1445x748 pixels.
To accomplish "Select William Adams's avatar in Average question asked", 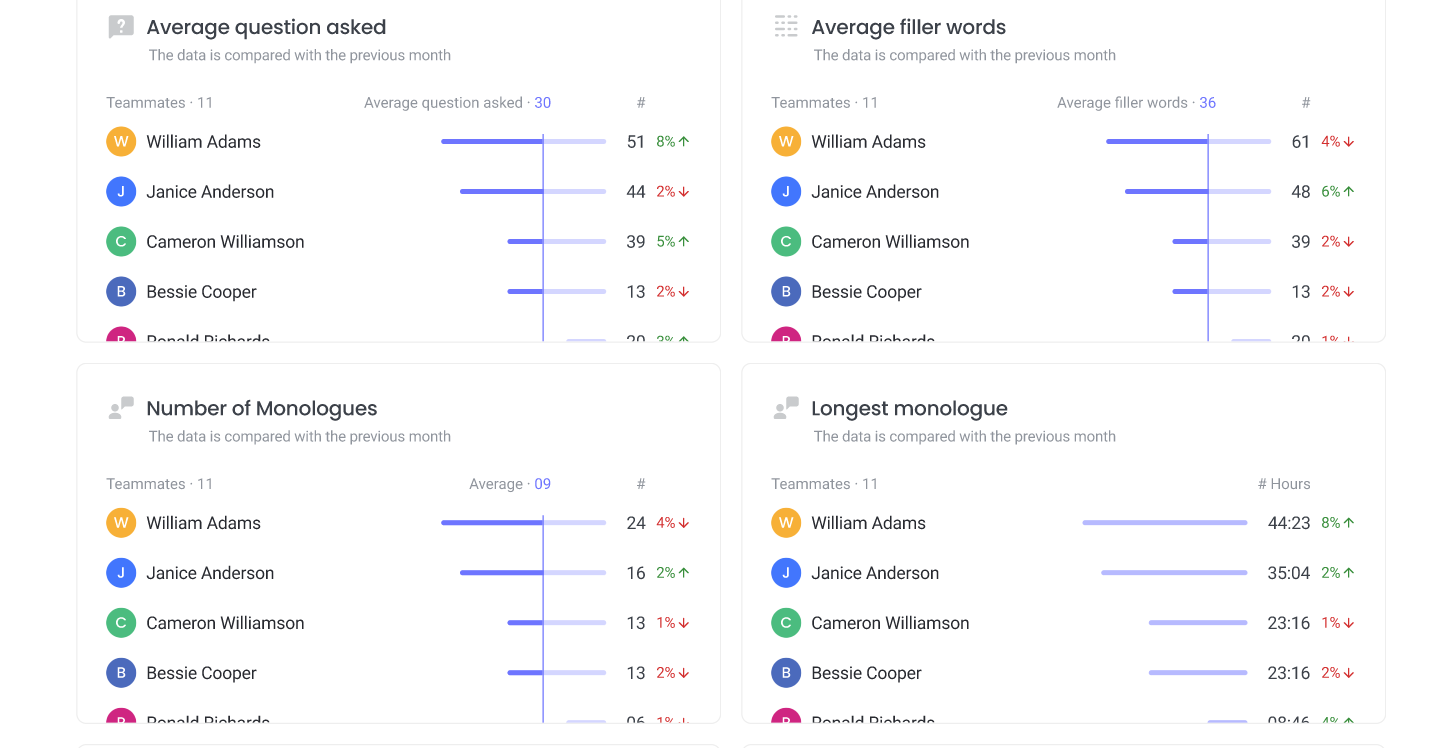I will tap(120, 141).
